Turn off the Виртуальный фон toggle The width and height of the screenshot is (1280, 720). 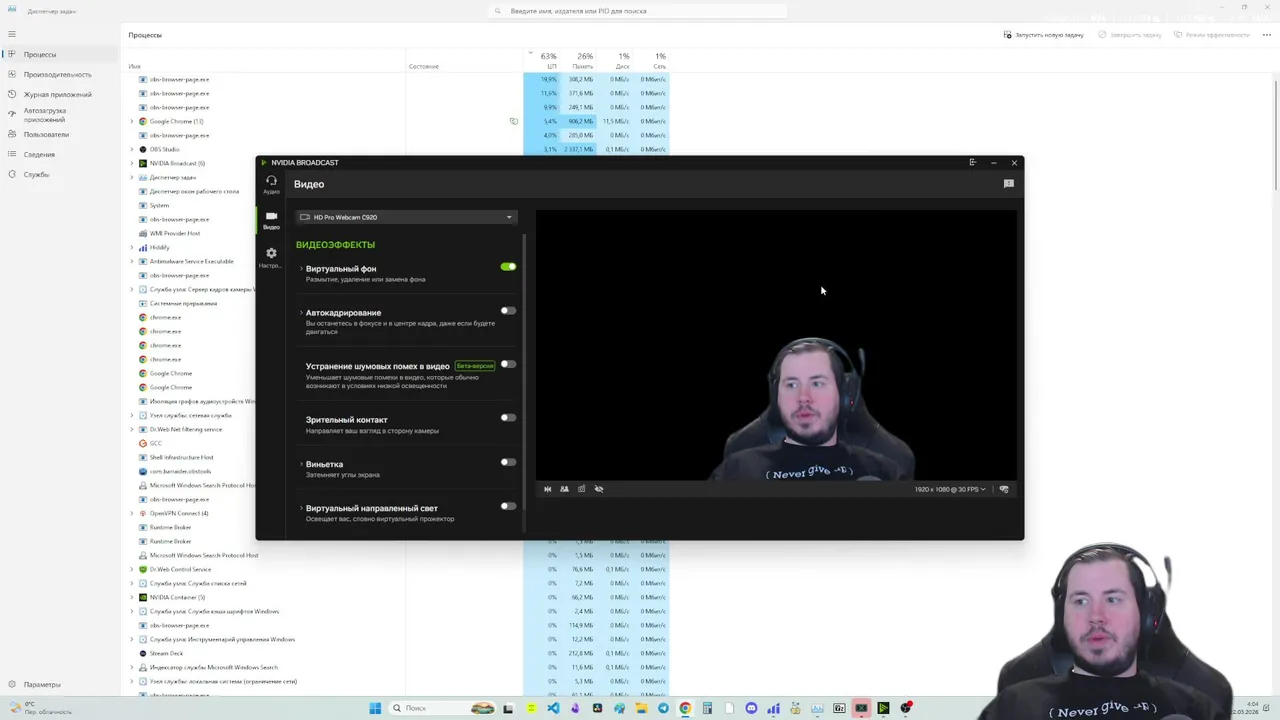click(508, 267)
